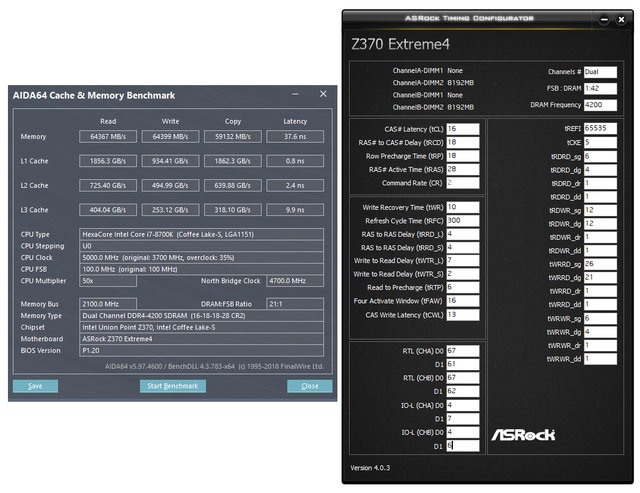
Task: Click the Memory Read 64367 MB/s cell
Action: point(108,137)
